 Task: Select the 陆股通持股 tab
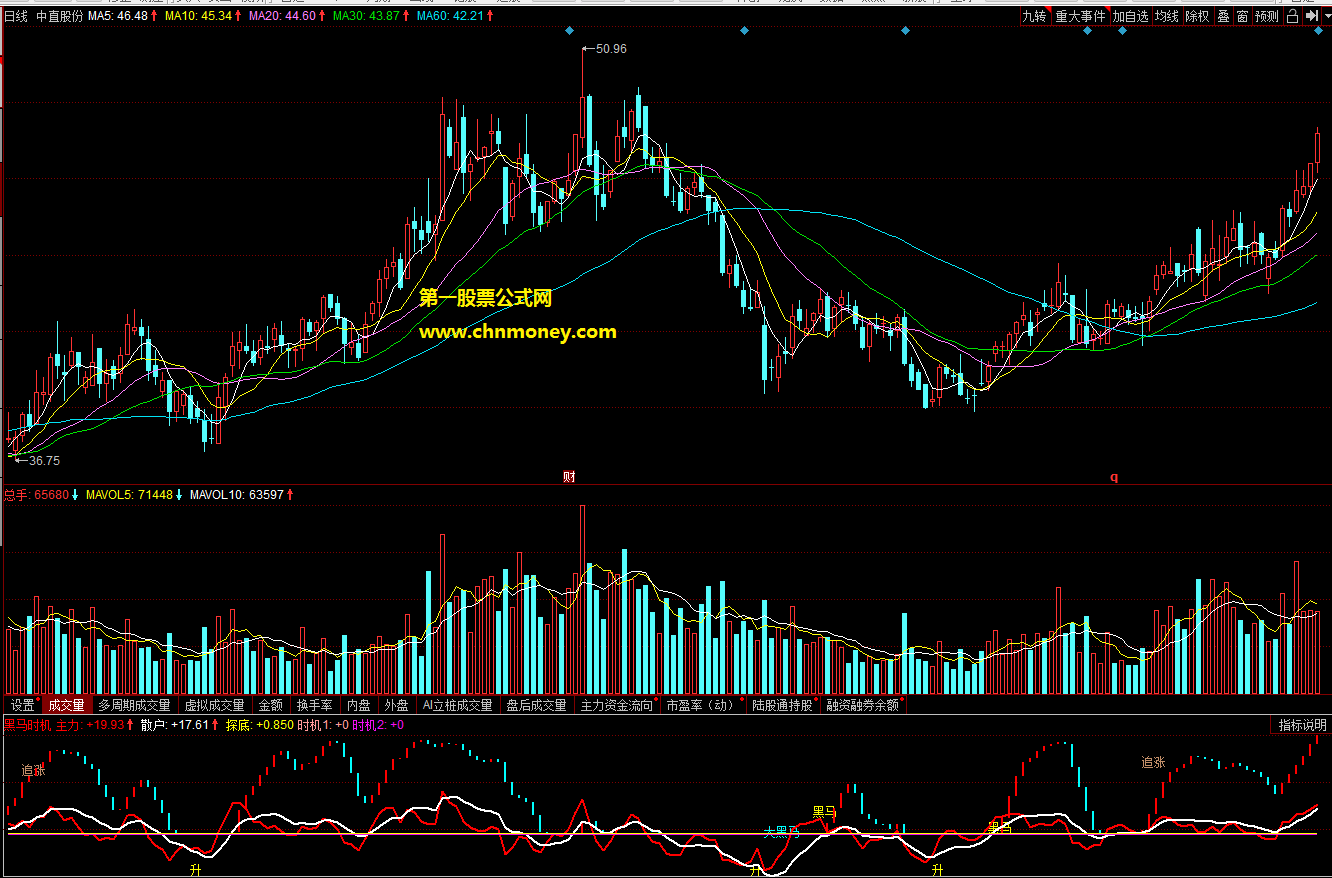point(783,705)
